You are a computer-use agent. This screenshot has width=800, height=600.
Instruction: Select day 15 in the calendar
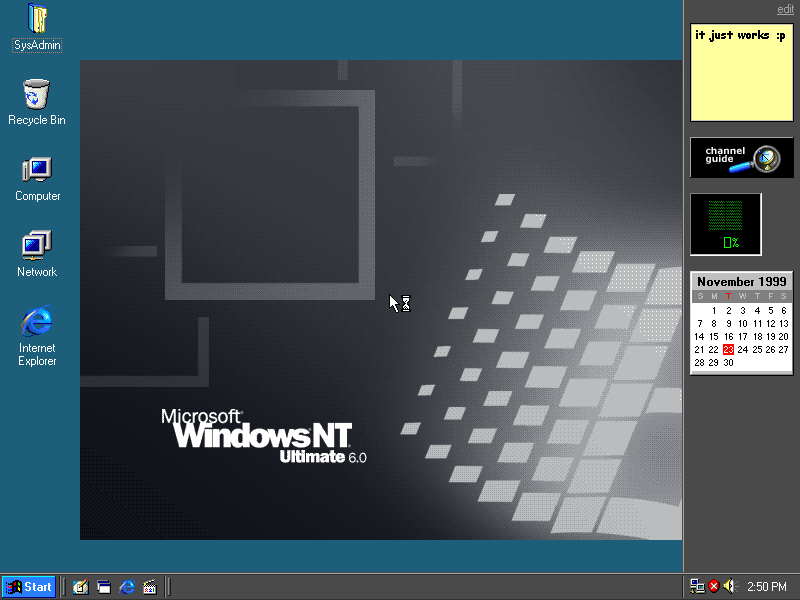coord(714,337)
